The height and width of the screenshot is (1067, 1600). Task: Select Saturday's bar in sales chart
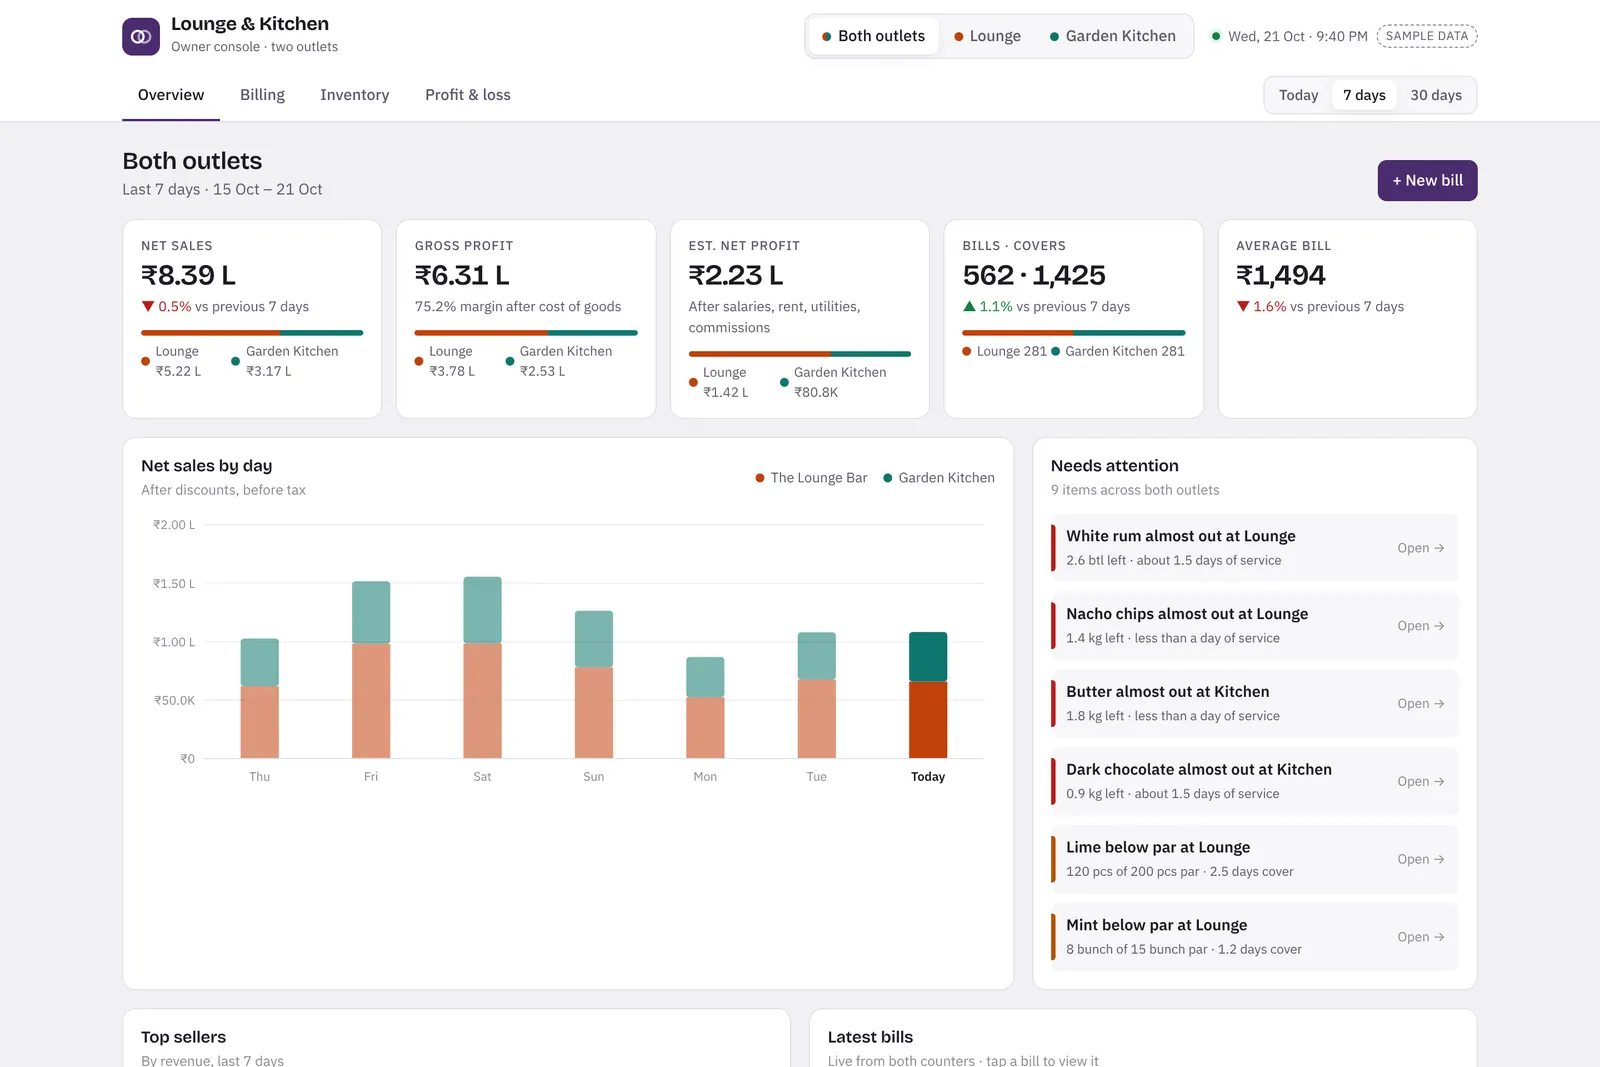(x=482, y=667)
